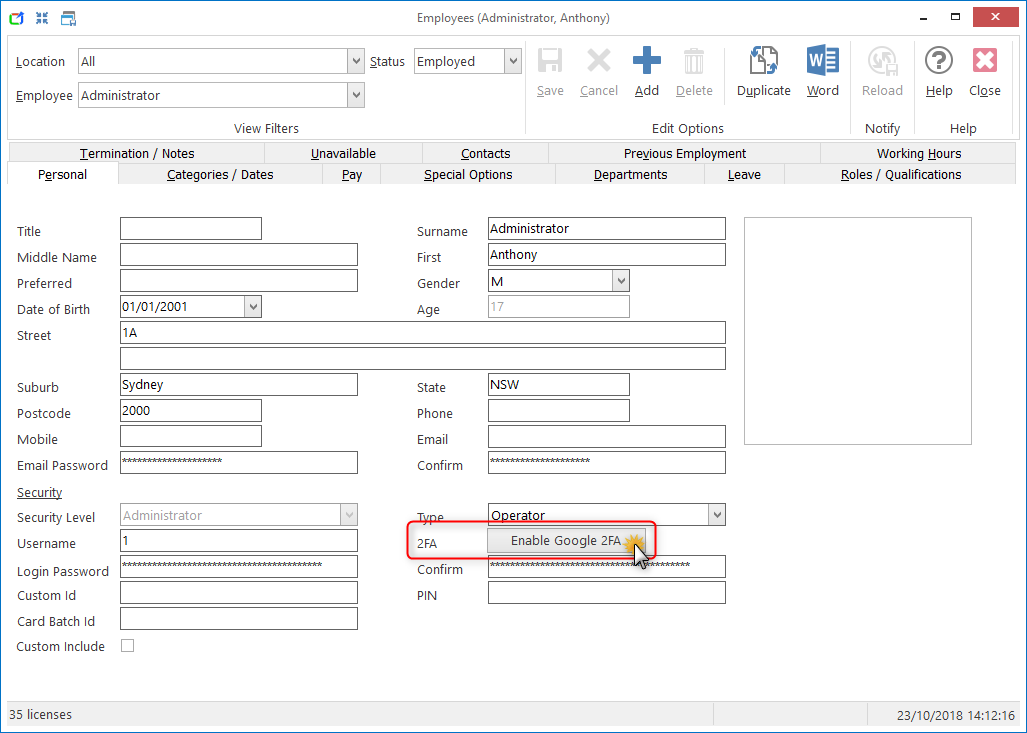The height and width of the screenshot is (733, 1027).
Task: Click the Age field showing 17
Action: tap(559, 307)
